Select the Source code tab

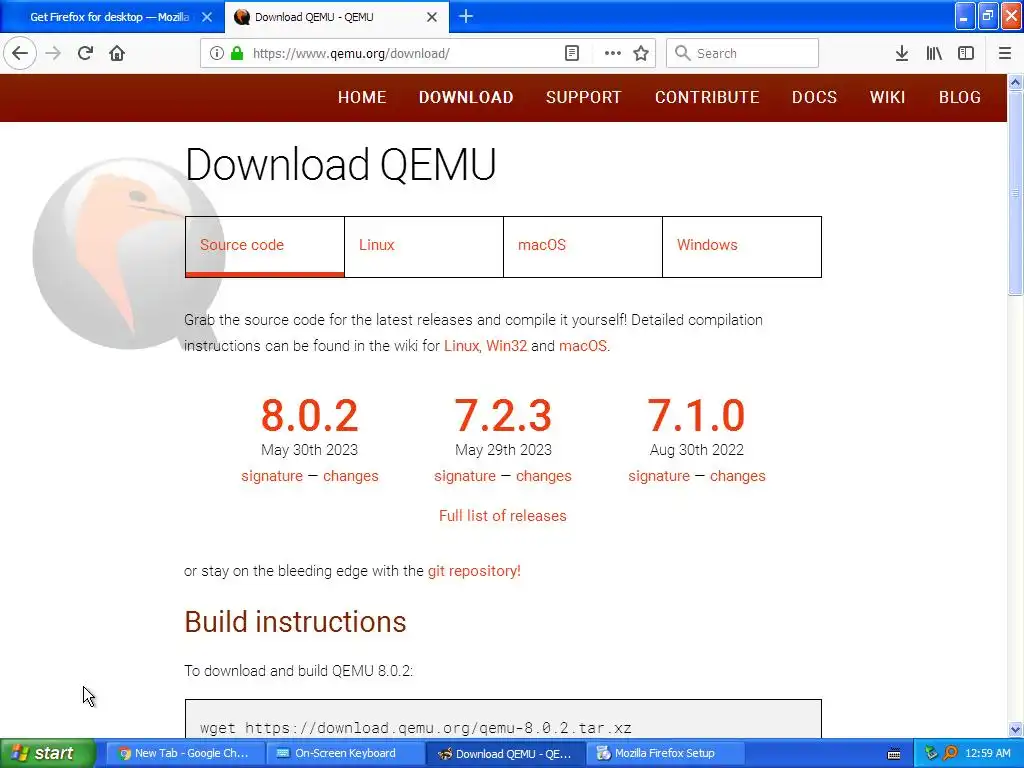click(264, 247)
